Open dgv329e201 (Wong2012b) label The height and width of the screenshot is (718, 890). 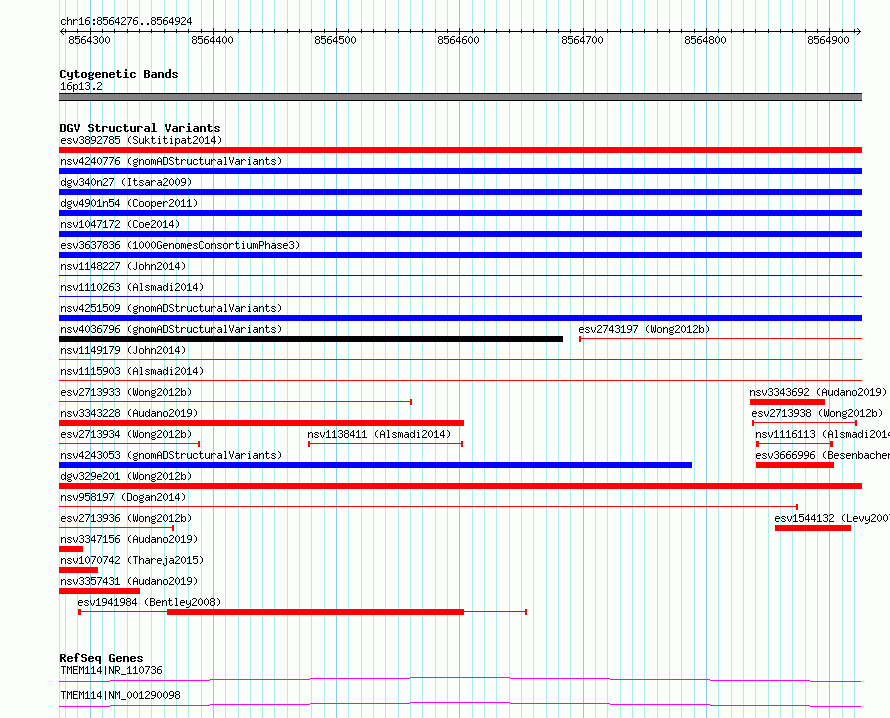click(x=126, y=476)
